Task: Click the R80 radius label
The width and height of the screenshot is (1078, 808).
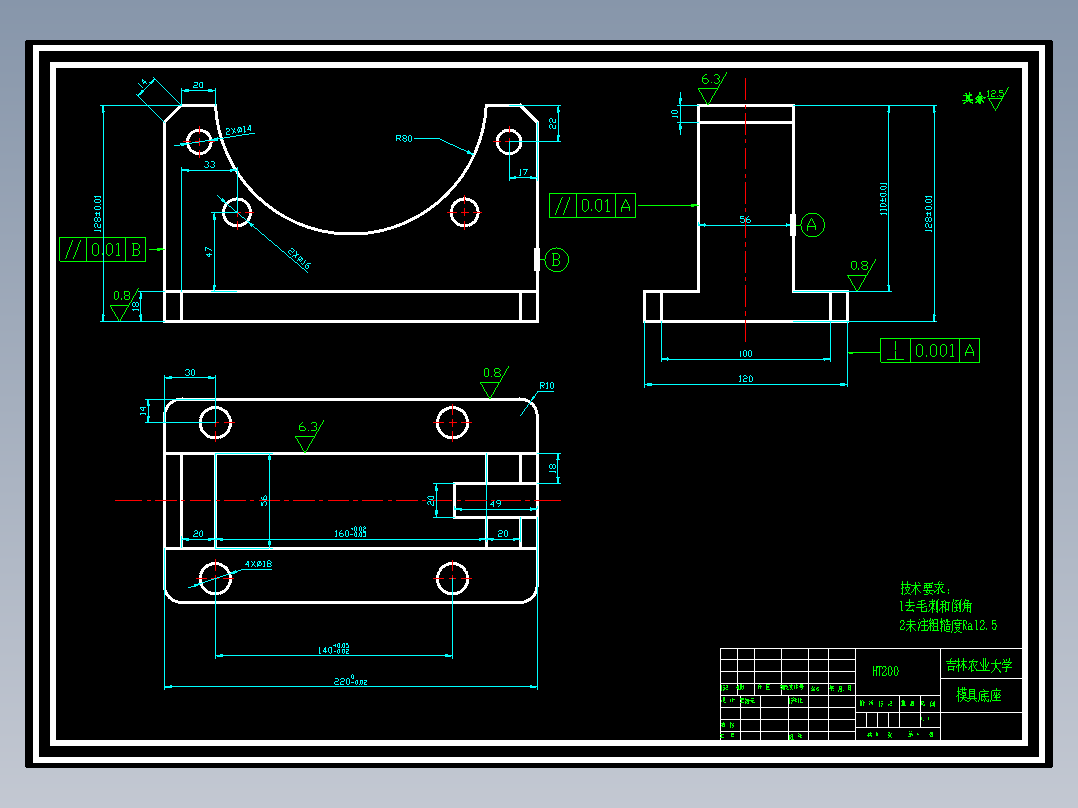Action: point(404,138)
